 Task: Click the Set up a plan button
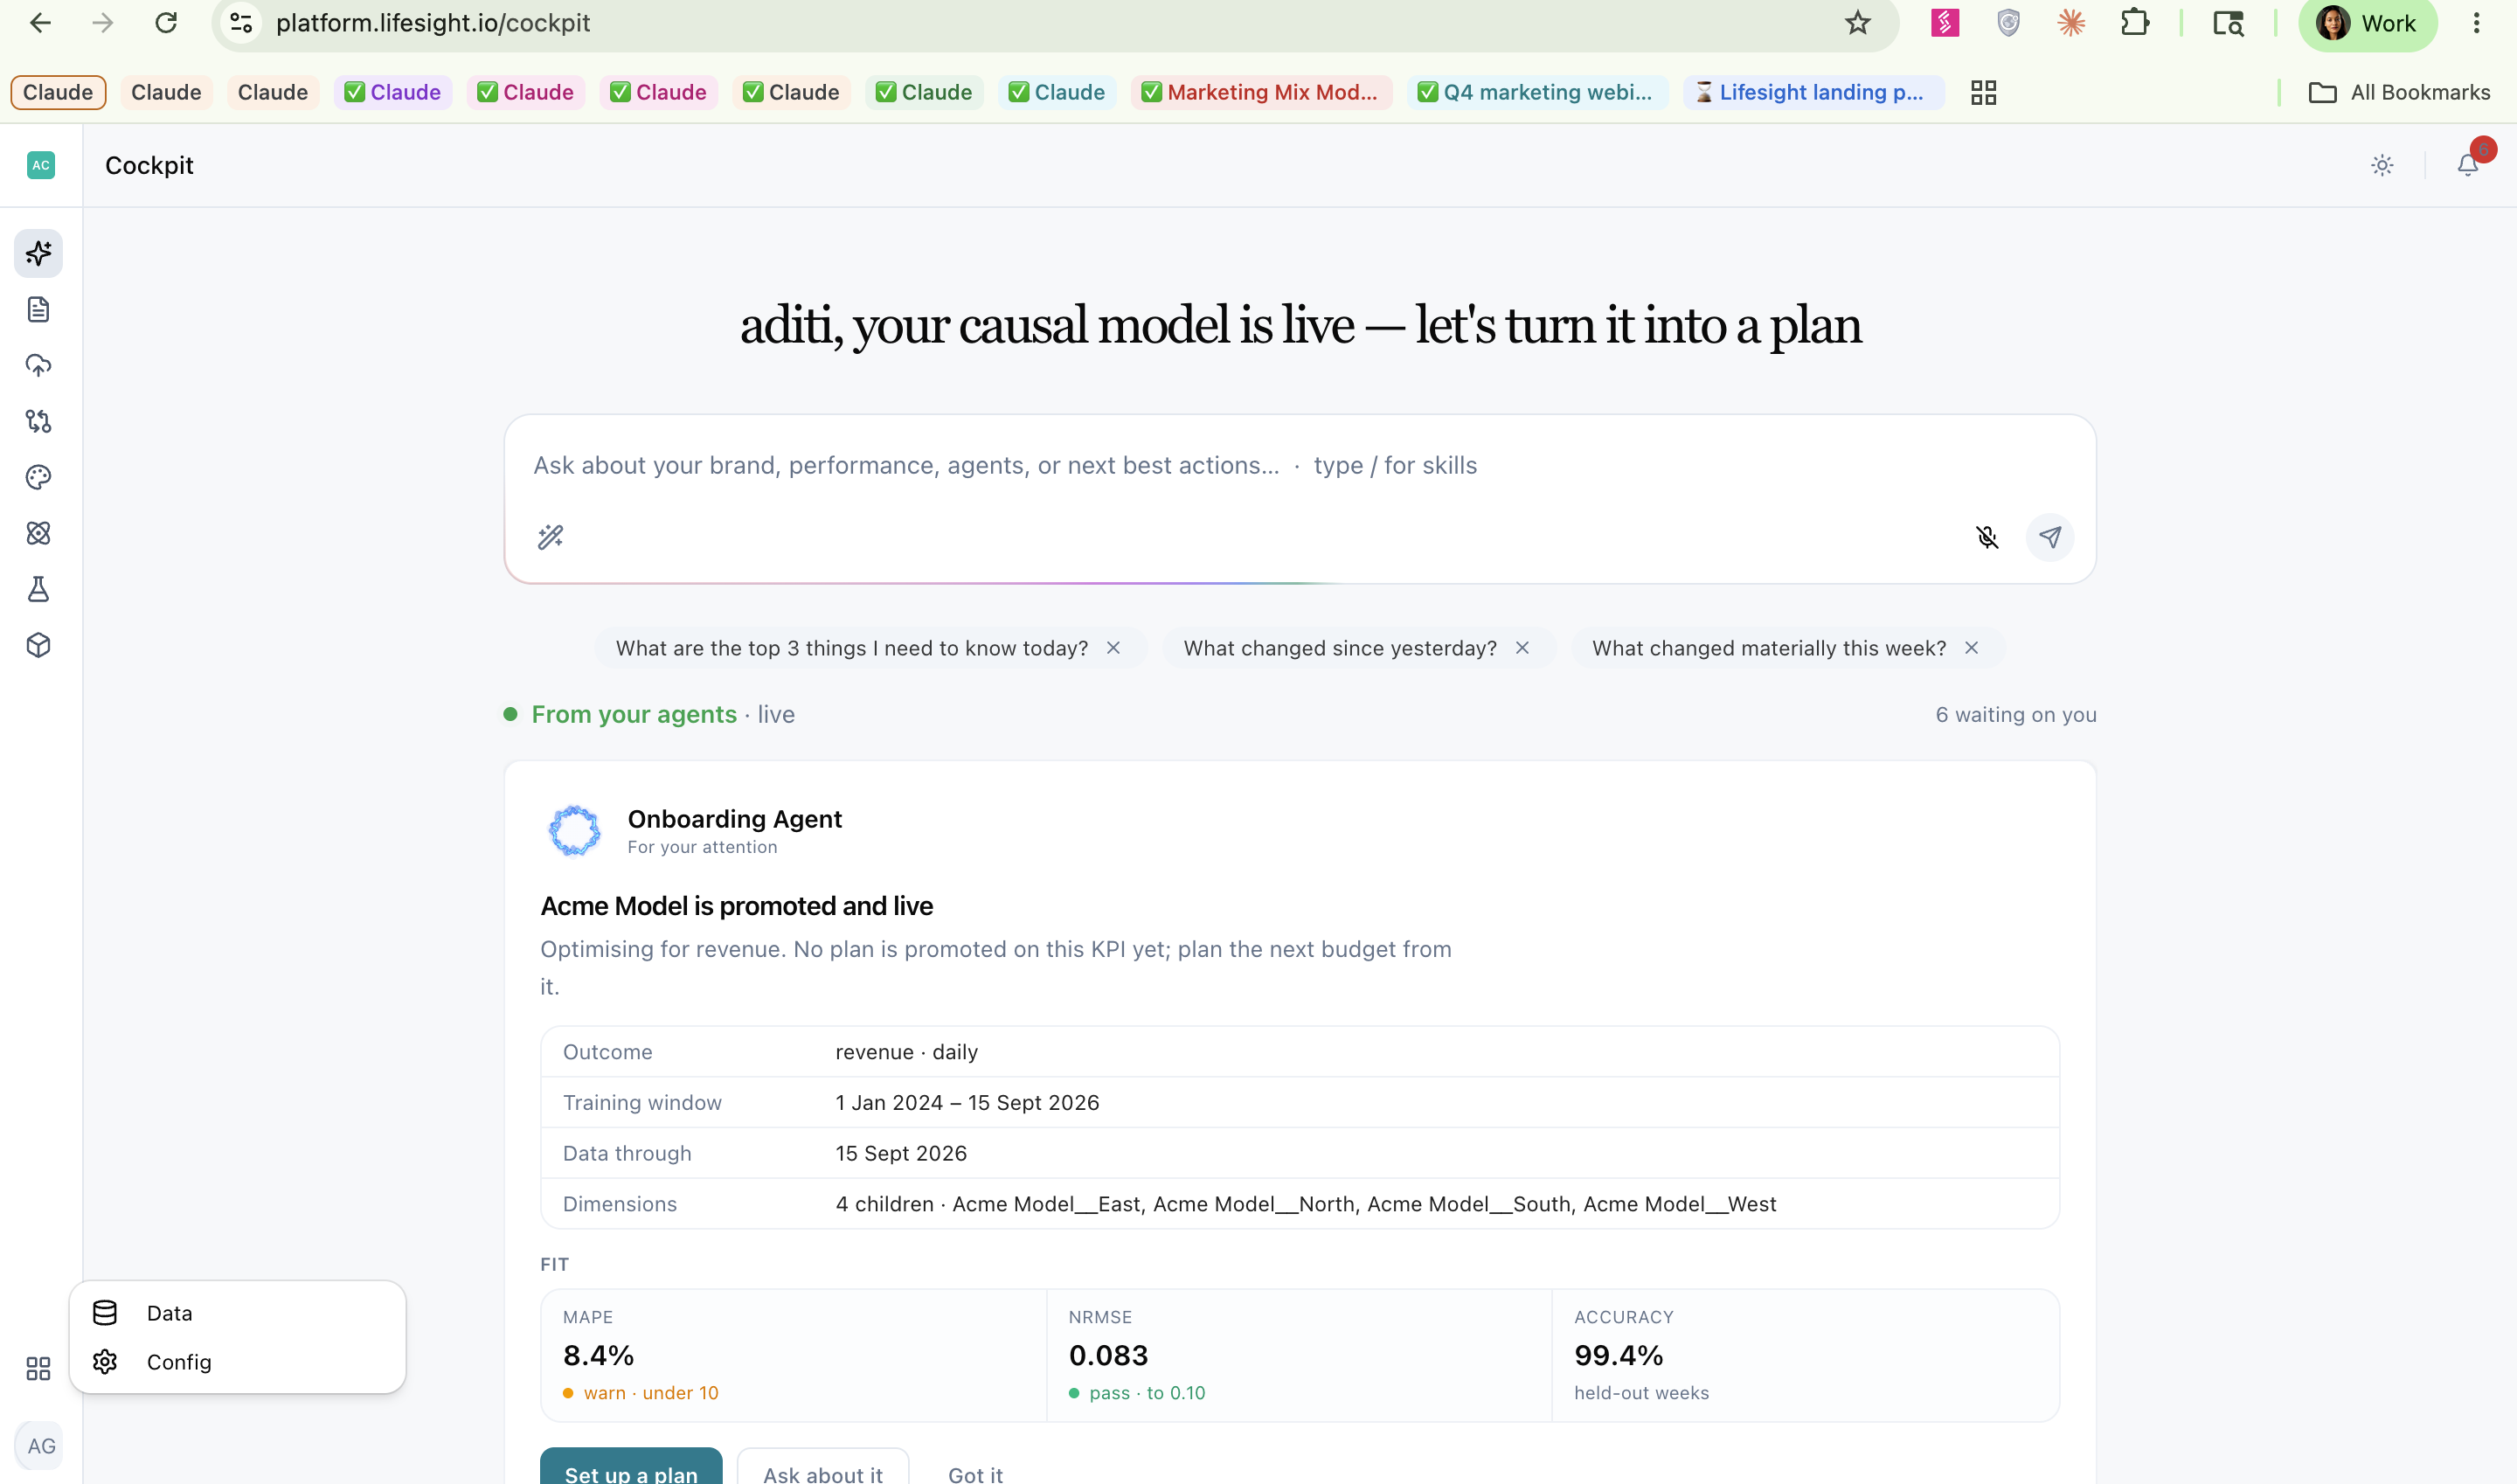pyautogui.click(x=631, y=1467)
